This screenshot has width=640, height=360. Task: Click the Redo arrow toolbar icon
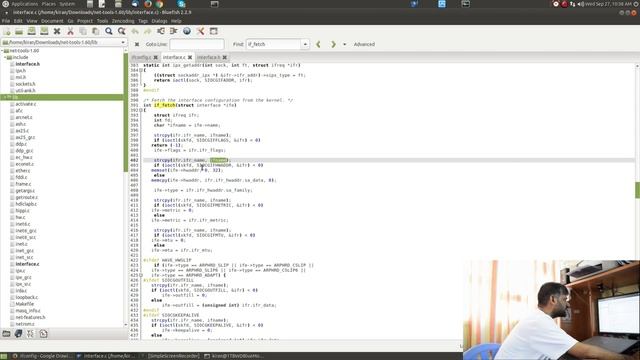pyautogui.click(x=147, y=31)
